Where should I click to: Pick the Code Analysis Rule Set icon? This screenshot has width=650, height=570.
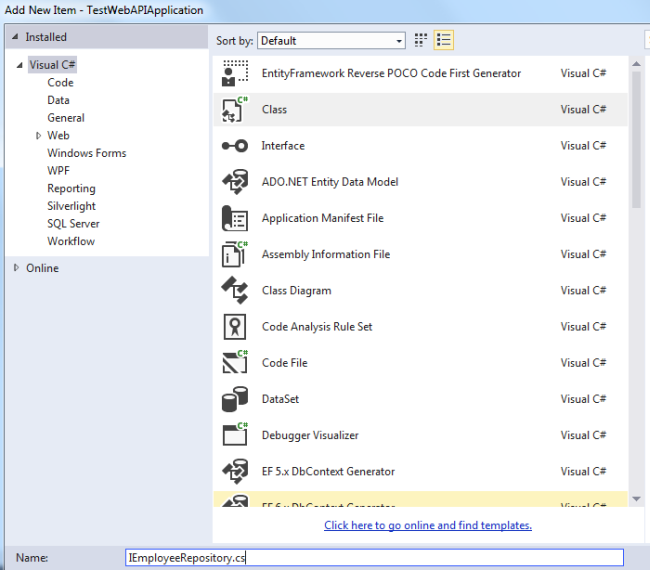point(234,327)
